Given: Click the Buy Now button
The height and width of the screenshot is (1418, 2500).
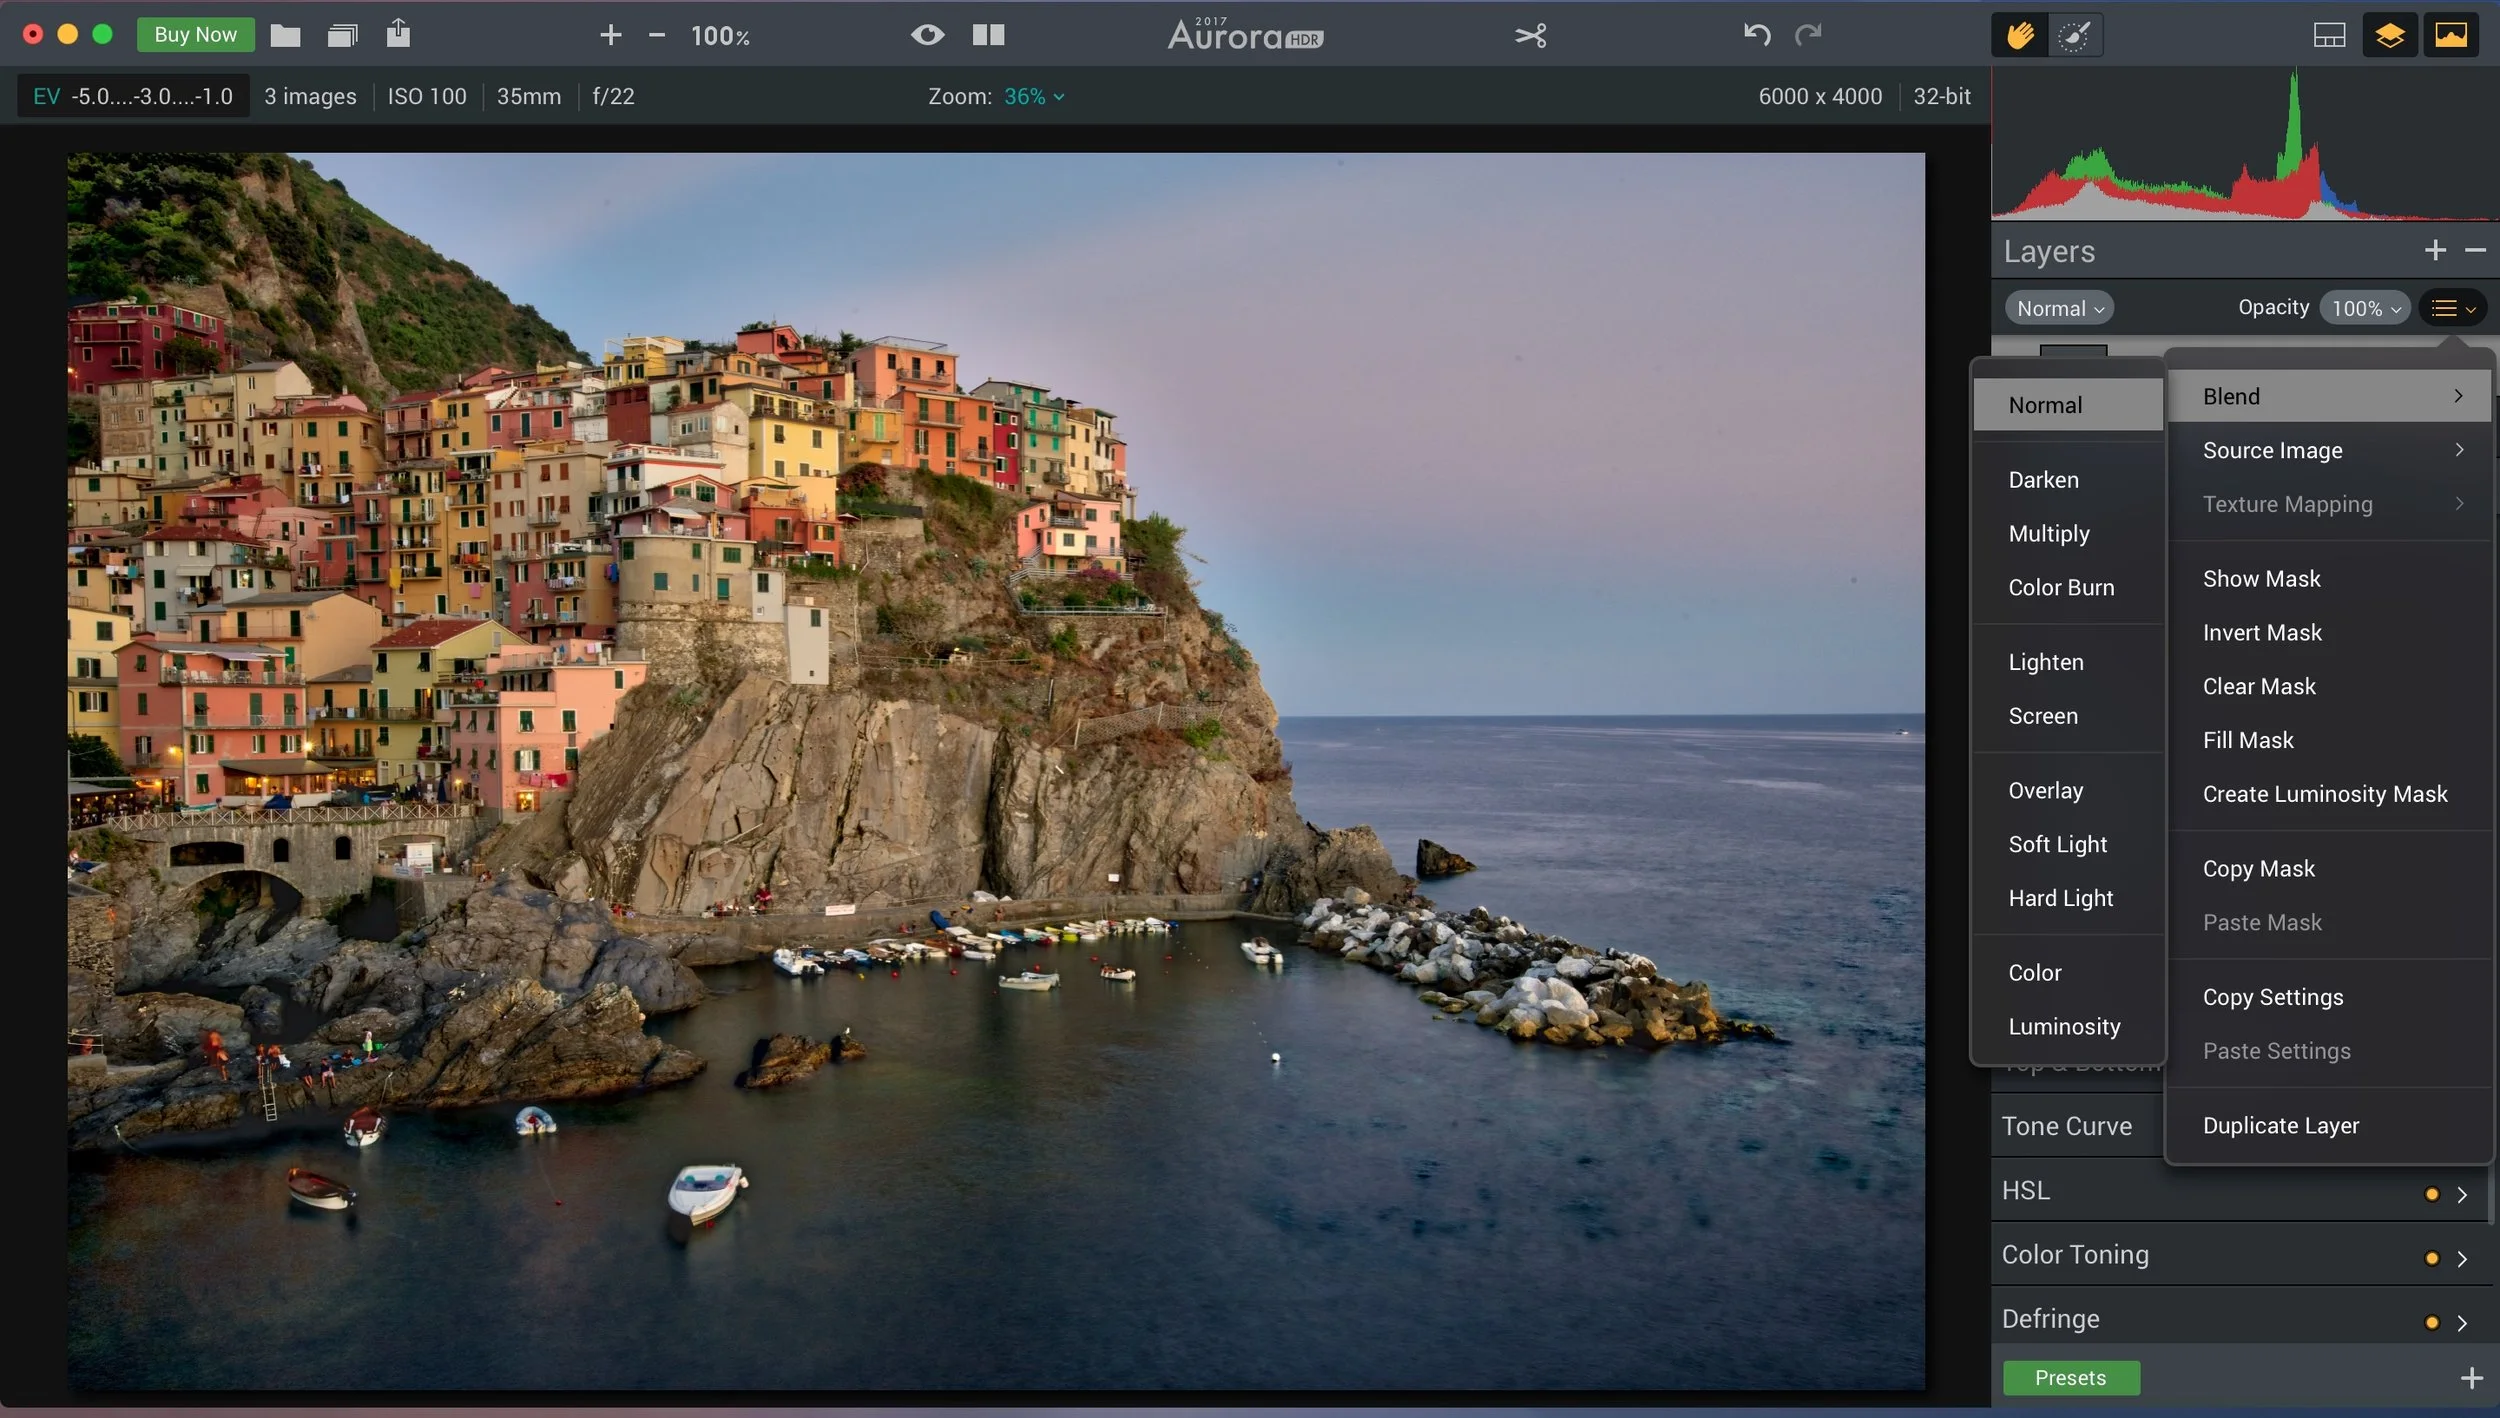Looking at the screenshot, I should pos(195,35).
